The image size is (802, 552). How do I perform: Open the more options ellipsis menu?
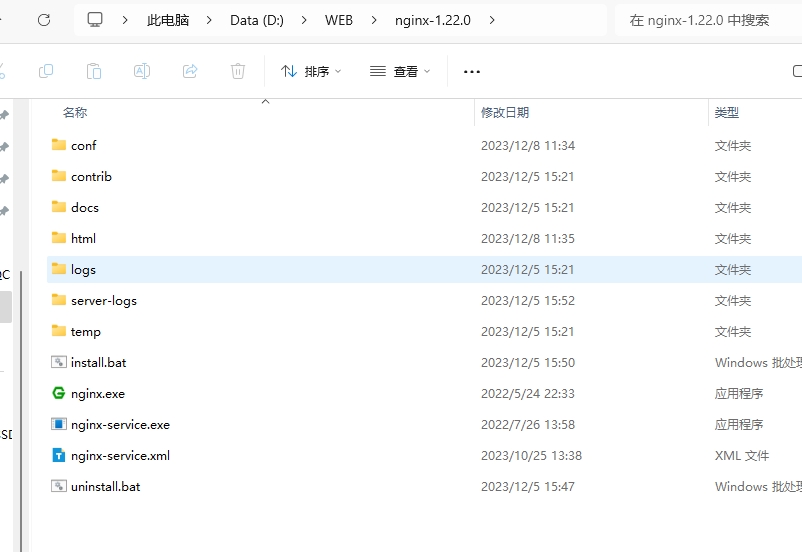(472, 72)
